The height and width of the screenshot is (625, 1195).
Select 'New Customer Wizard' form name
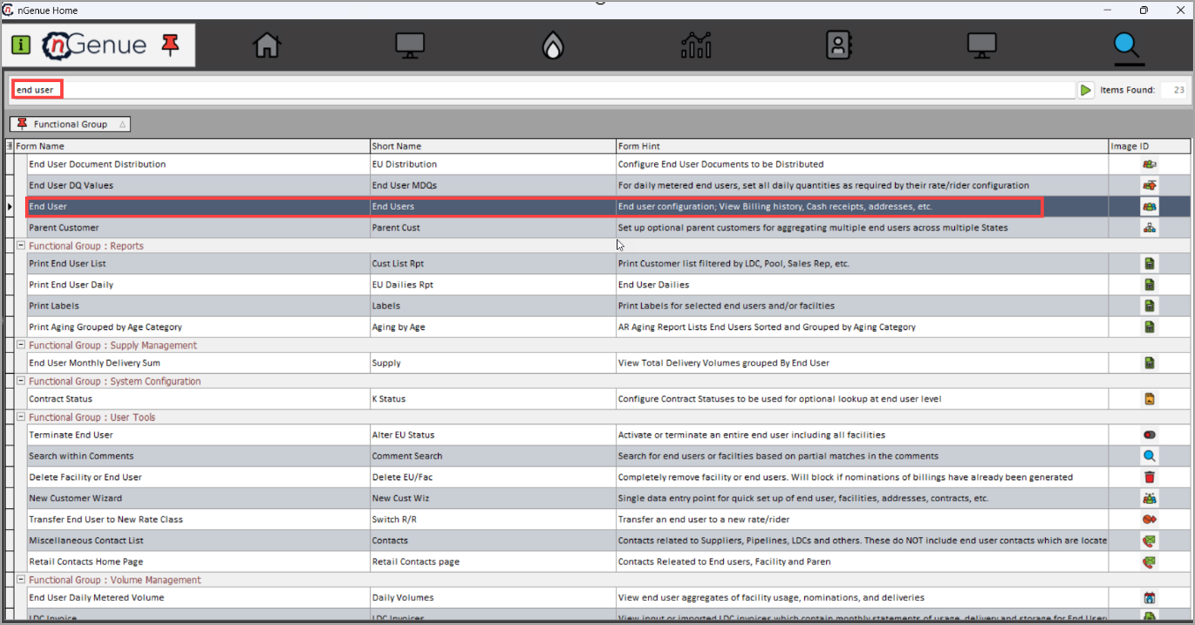click(75, 498)
